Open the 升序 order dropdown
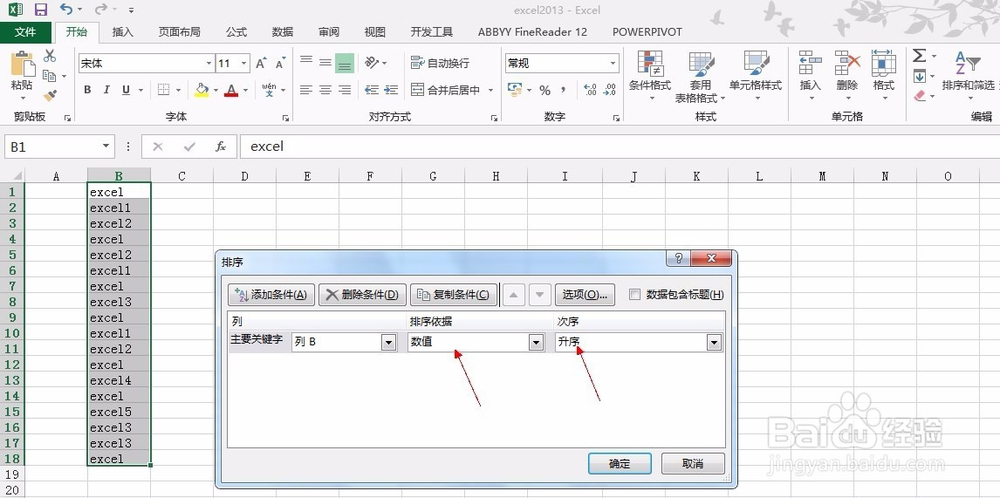 (714, 342)
